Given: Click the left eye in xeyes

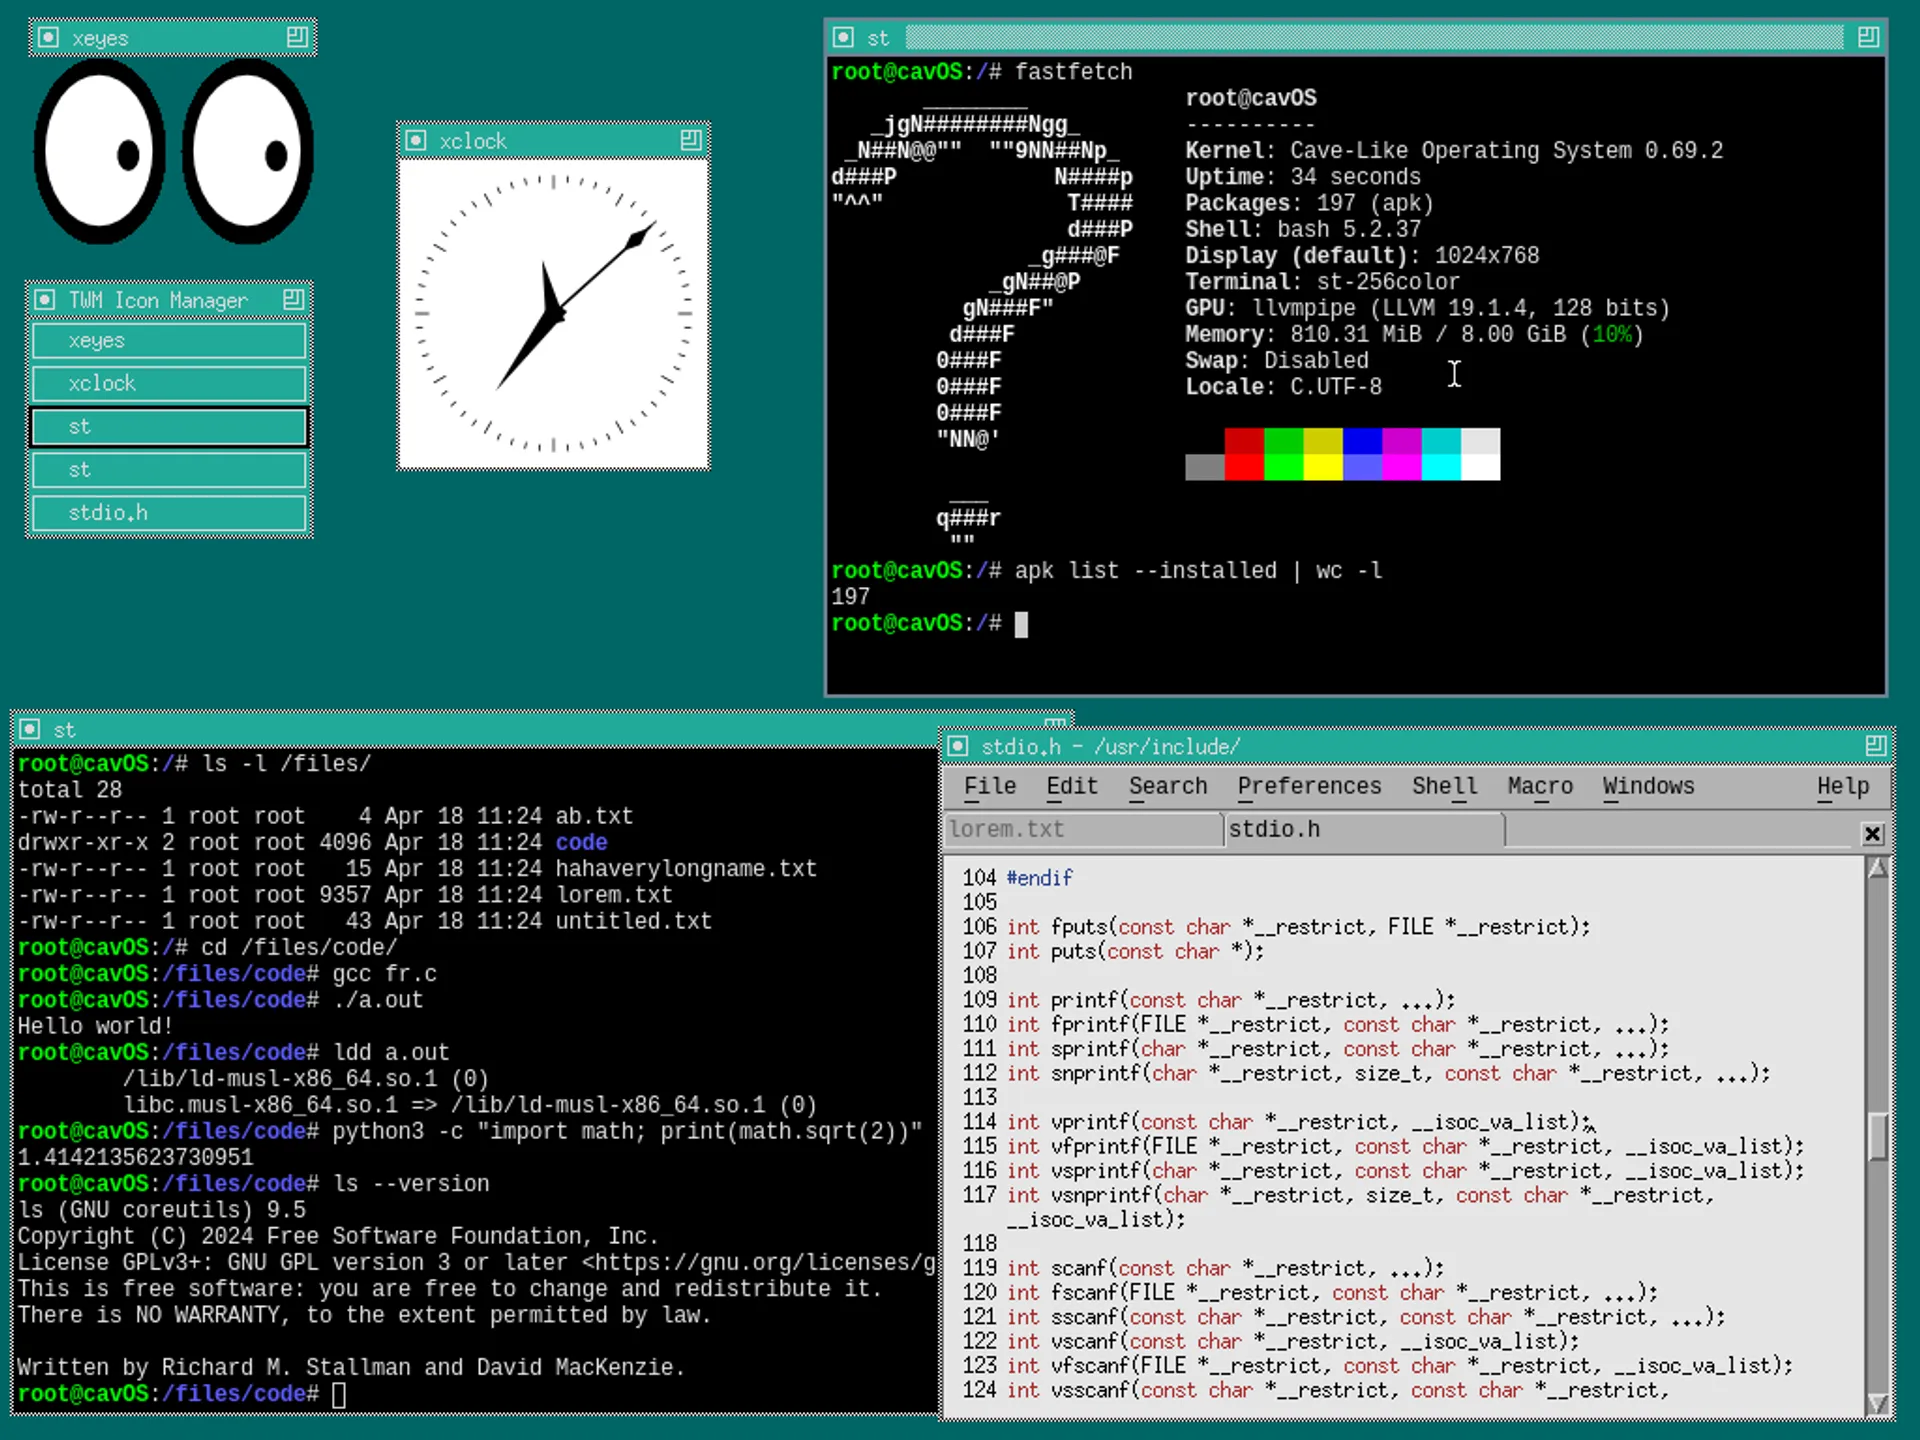Looking at the screenshot, I should 99,151.
